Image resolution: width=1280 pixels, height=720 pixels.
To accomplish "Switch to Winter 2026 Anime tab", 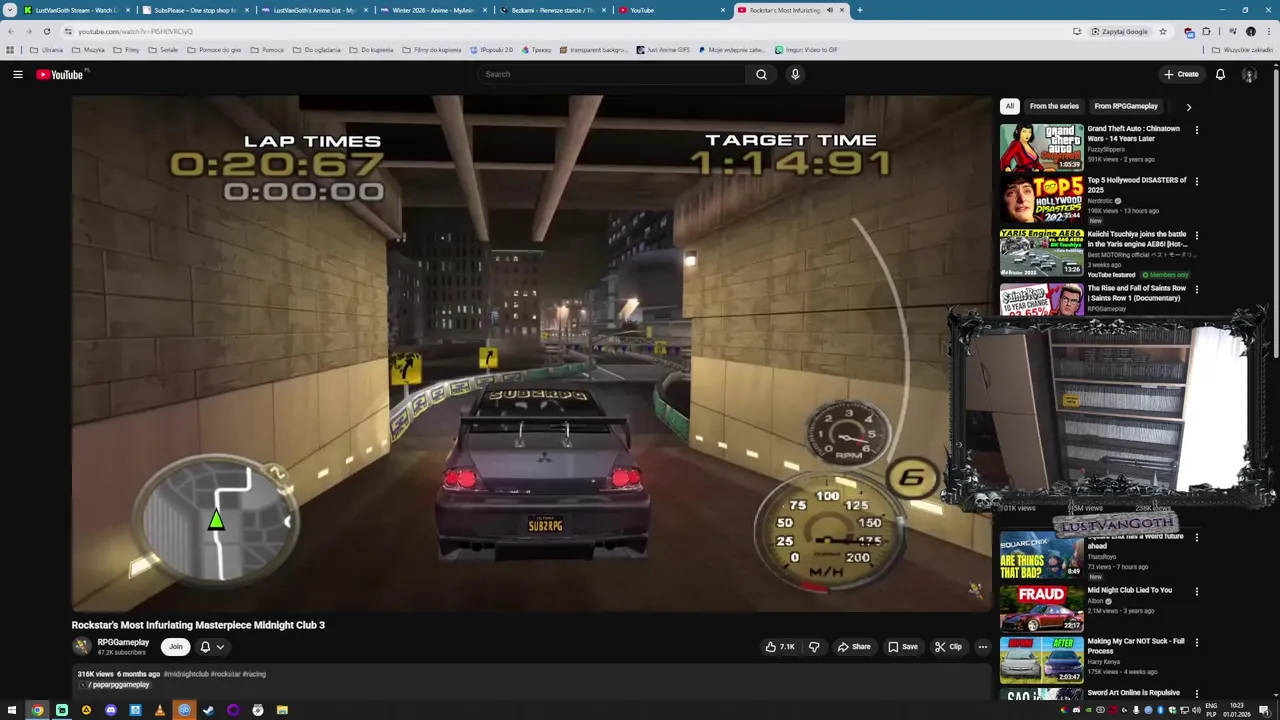I will coord(432,10).
